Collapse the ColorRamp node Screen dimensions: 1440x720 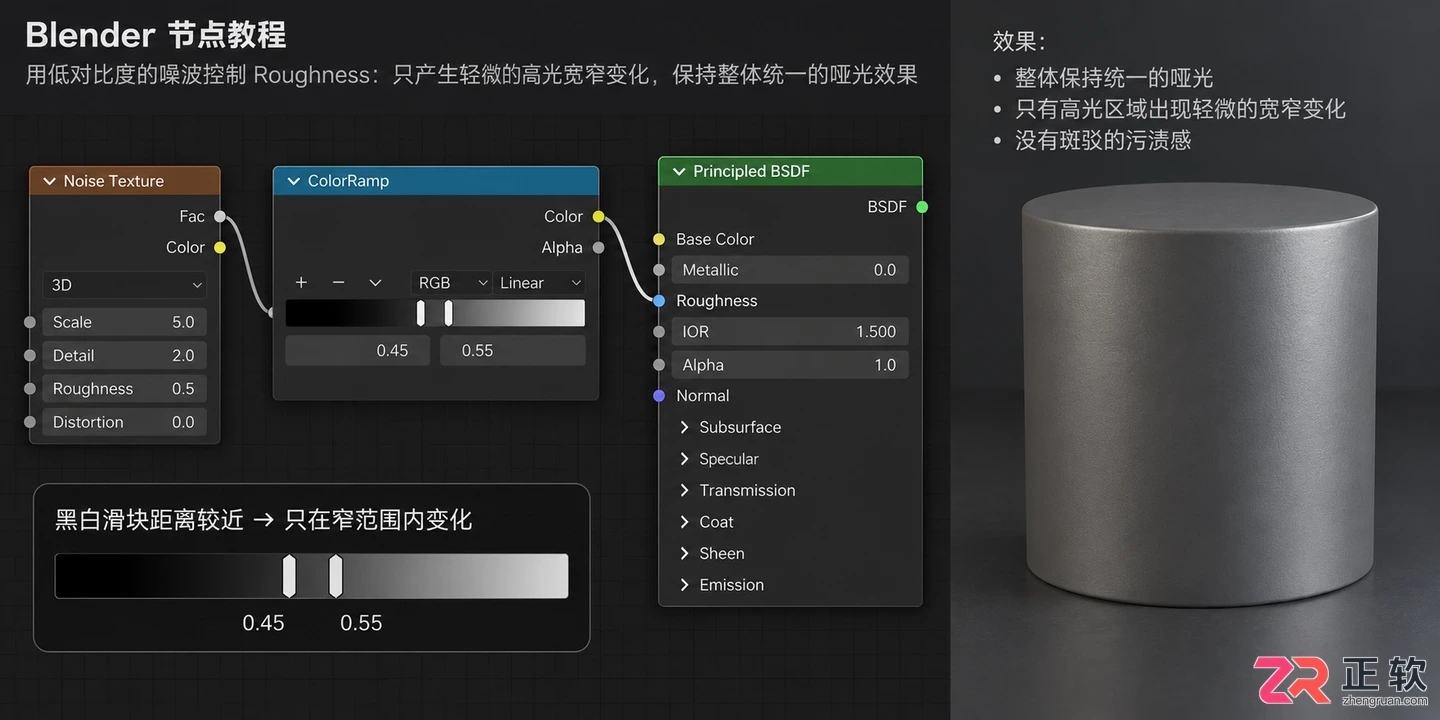coord(293,181)
